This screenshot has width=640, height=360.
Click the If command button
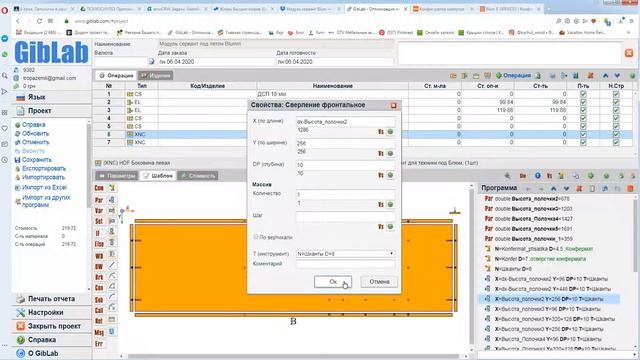98,233
